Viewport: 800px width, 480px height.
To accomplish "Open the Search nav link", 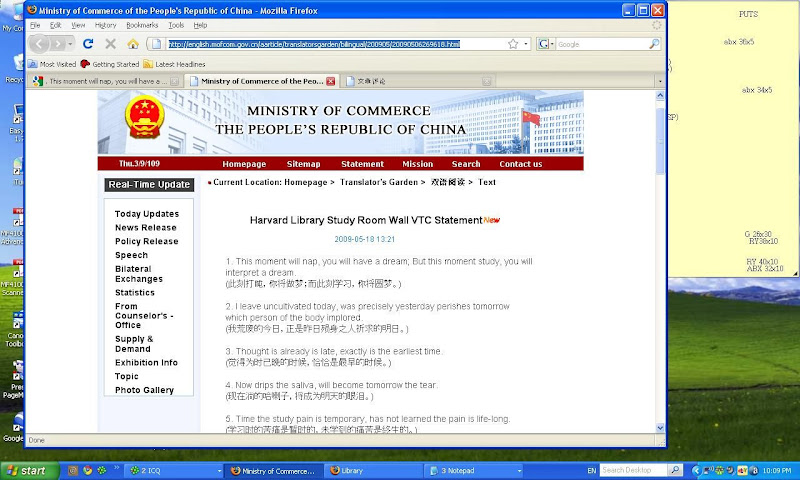I will click(466, 164).
